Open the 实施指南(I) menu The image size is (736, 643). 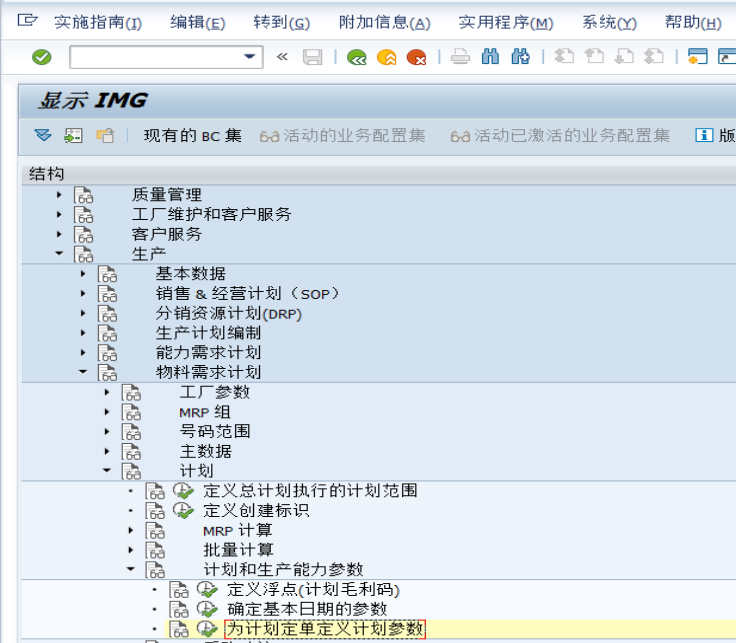(98, 22)
